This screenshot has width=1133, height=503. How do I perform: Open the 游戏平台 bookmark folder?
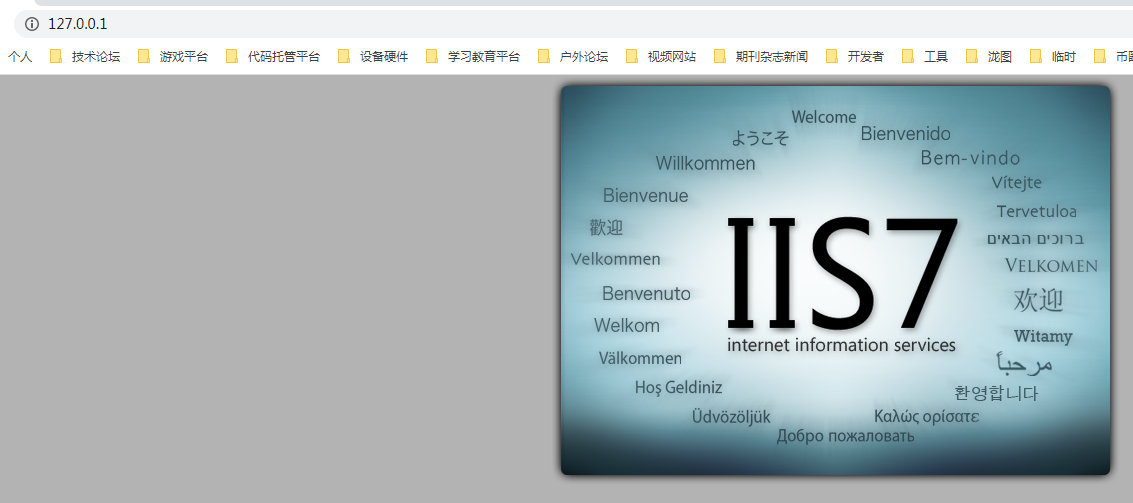click(173, 56)
